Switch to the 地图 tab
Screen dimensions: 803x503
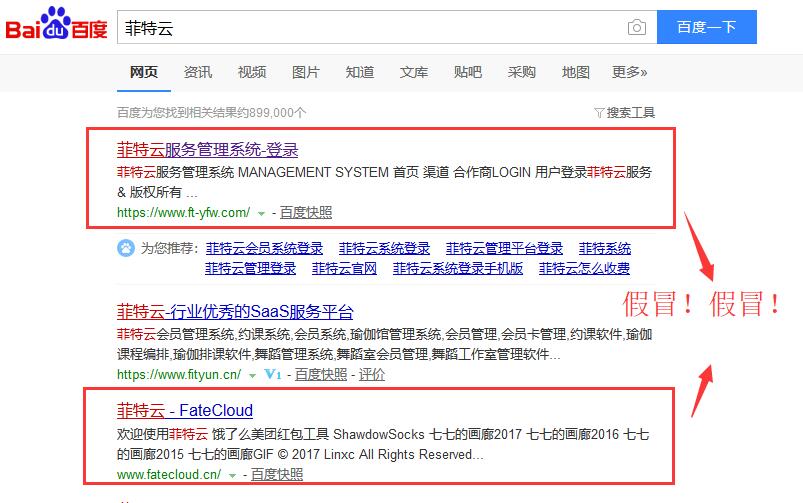tap(576, 72)
